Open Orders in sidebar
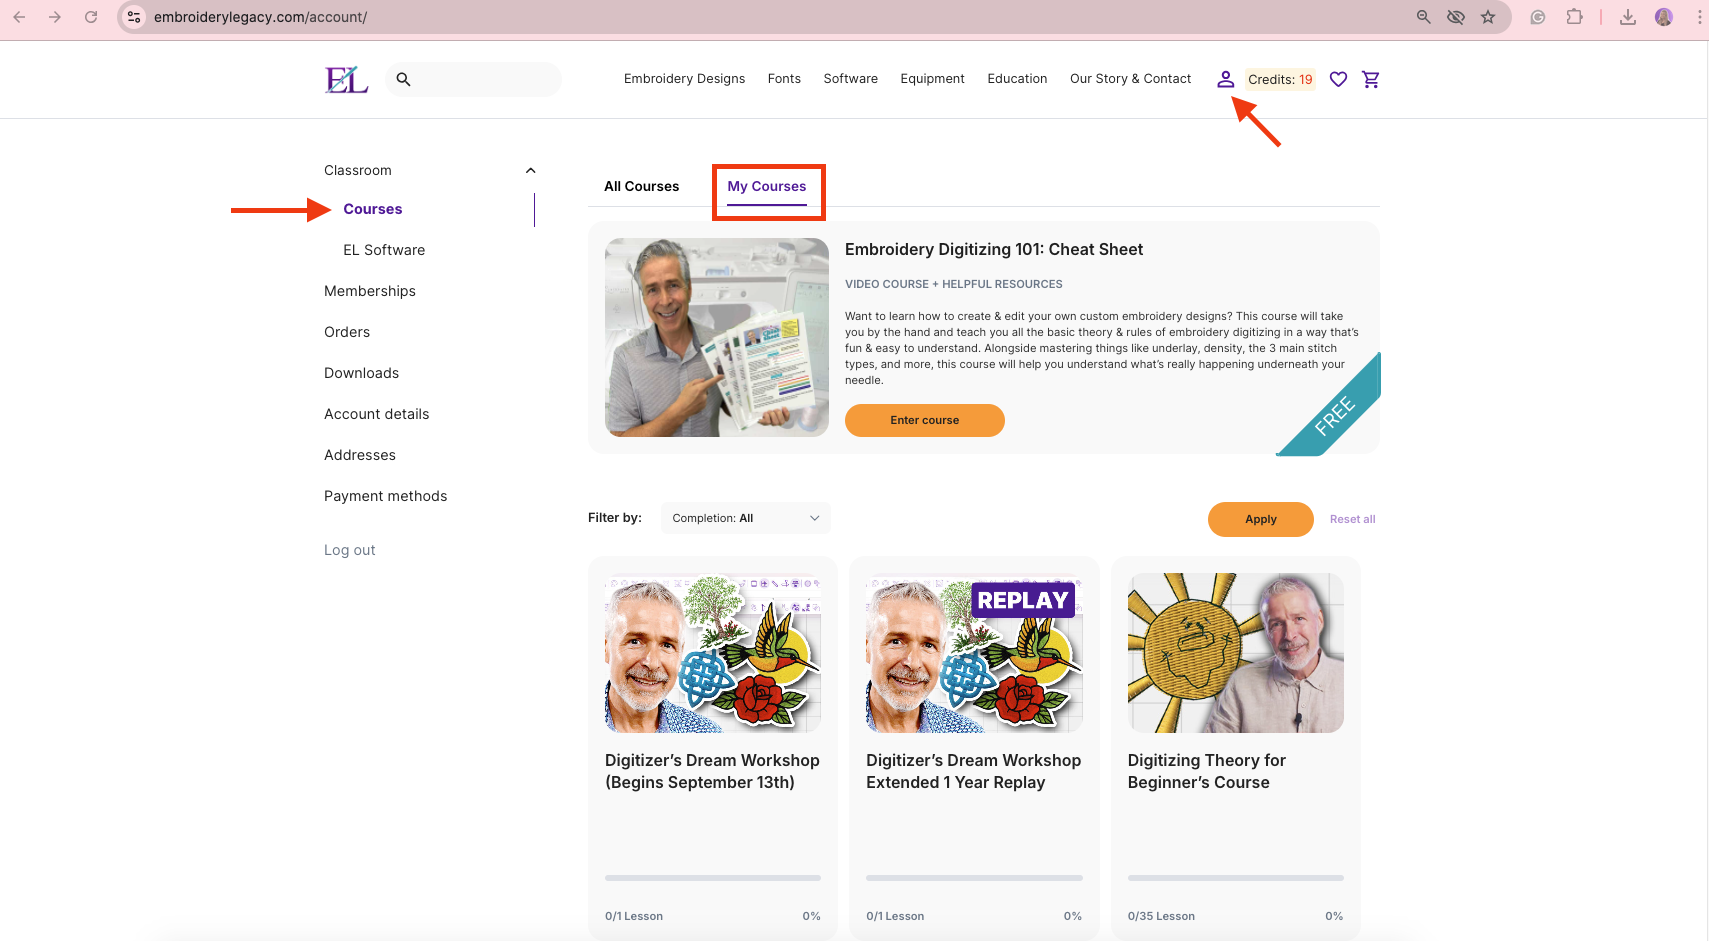The width and height of the screenshot is (1709, 941). click(x=347, y=332)
